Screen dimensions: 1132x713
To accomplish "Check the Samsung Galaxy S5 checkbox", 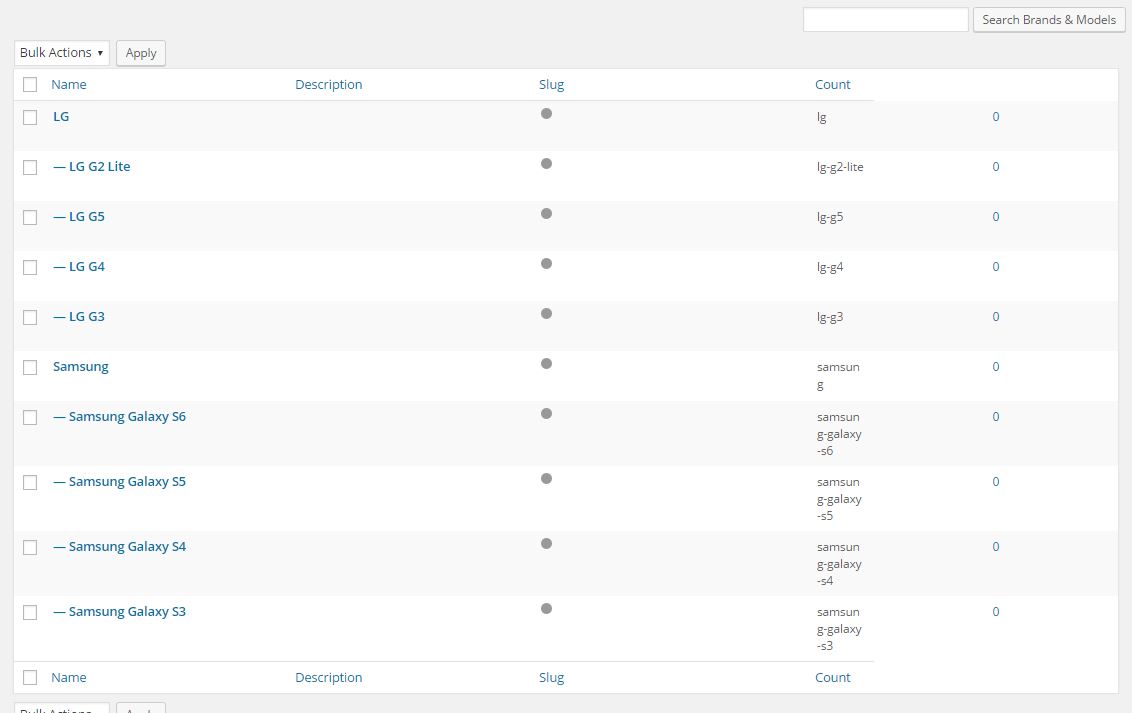I will tap(30, 482).
